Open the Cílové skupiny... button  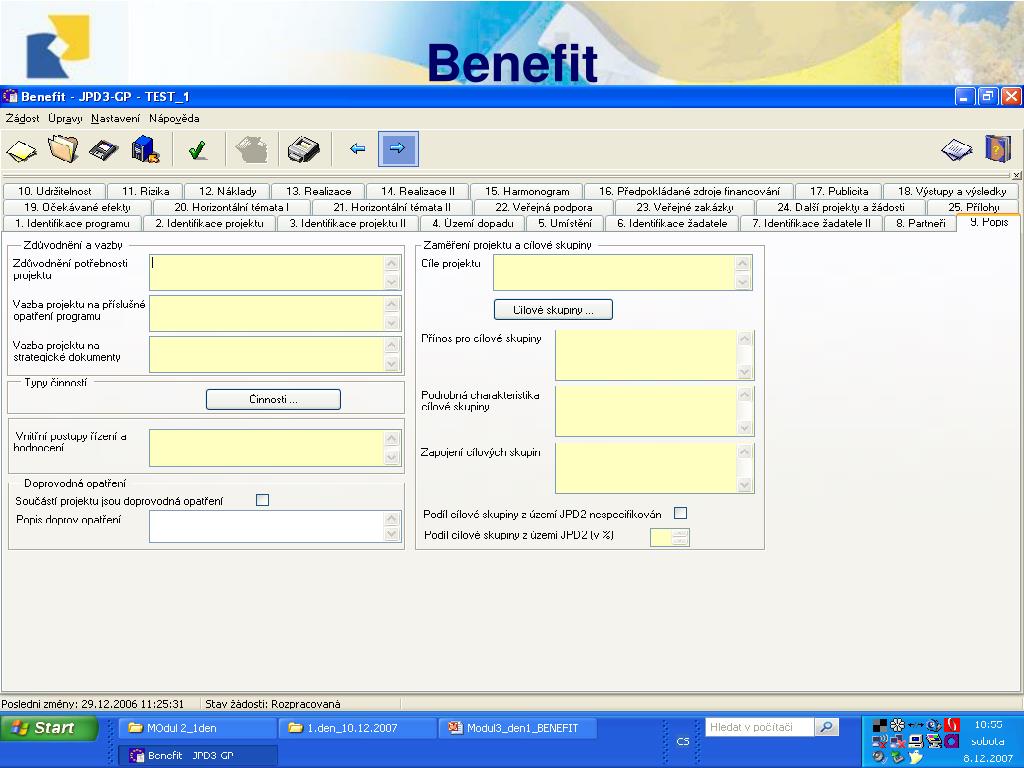click(553, 310)
